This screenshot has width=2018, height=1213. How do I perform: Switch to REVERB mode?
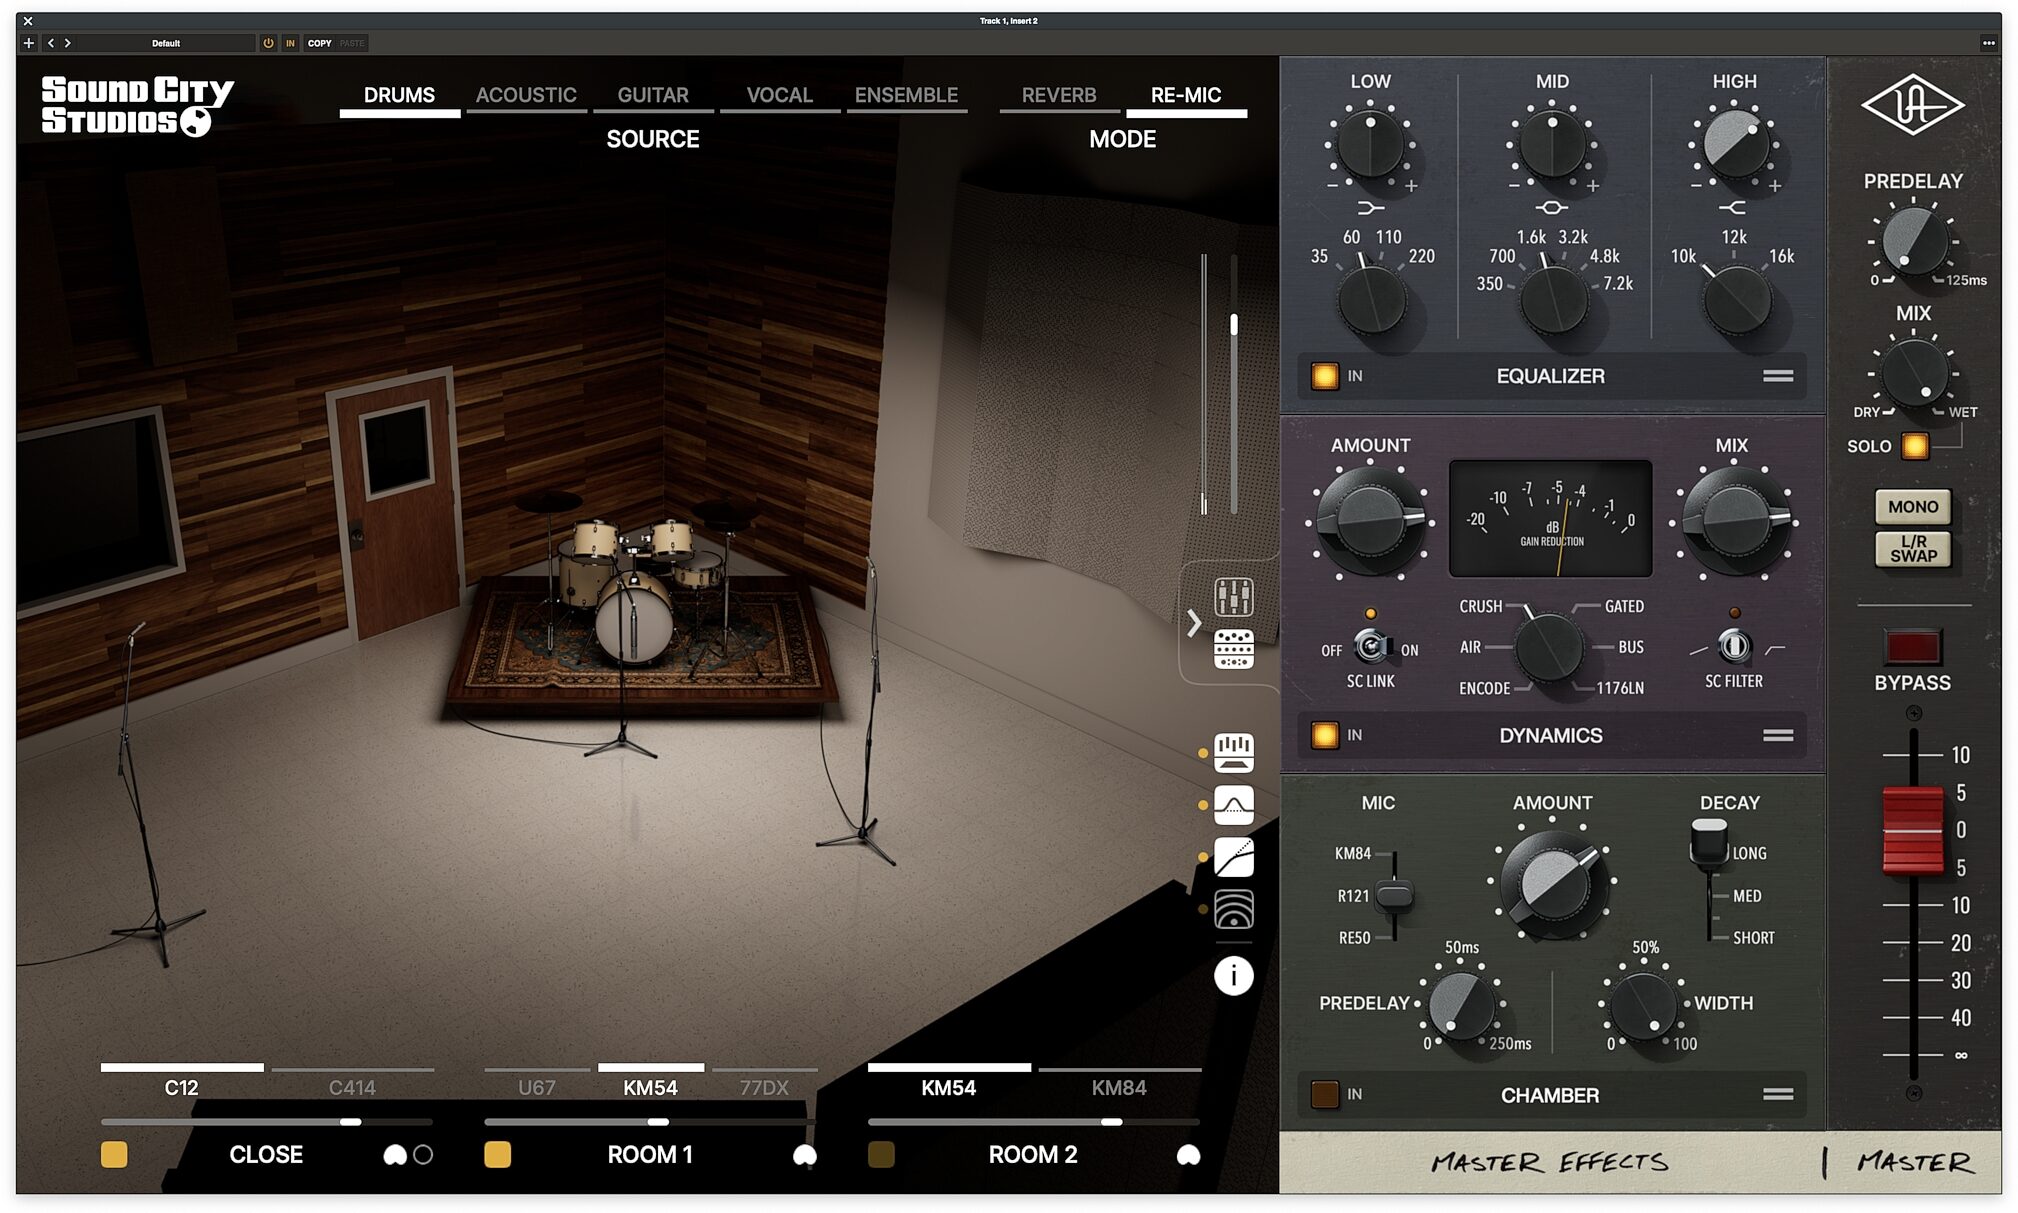point(1059,96)
